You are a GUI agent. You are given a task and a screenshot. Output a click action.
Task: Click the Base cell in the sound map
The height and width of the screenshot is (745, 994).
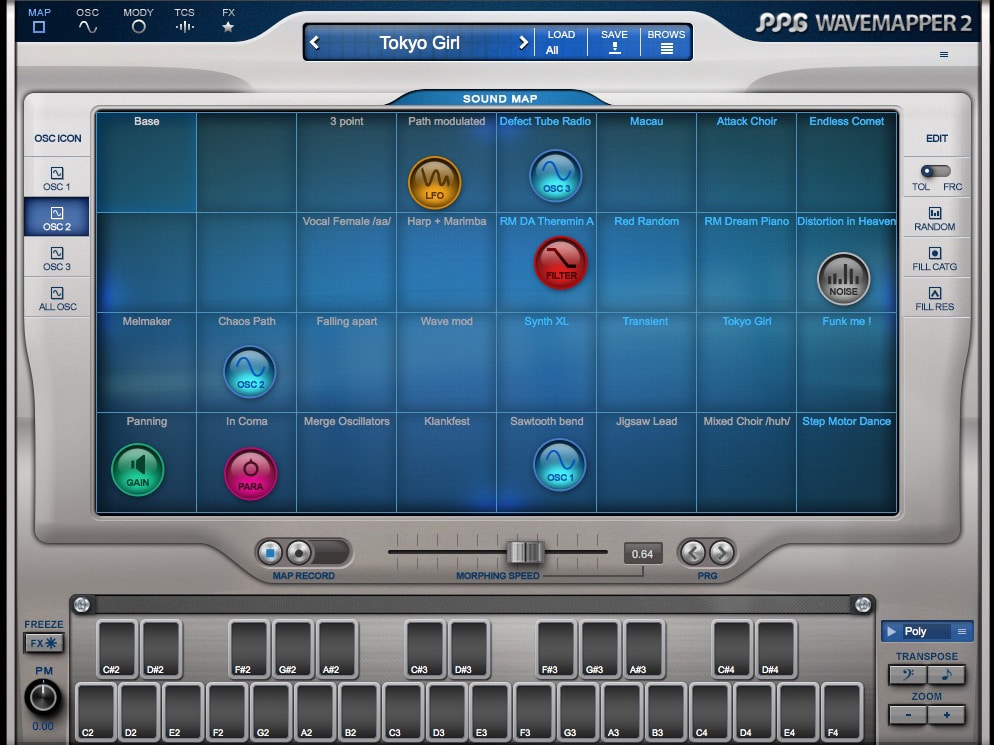(x=146, y=162)
